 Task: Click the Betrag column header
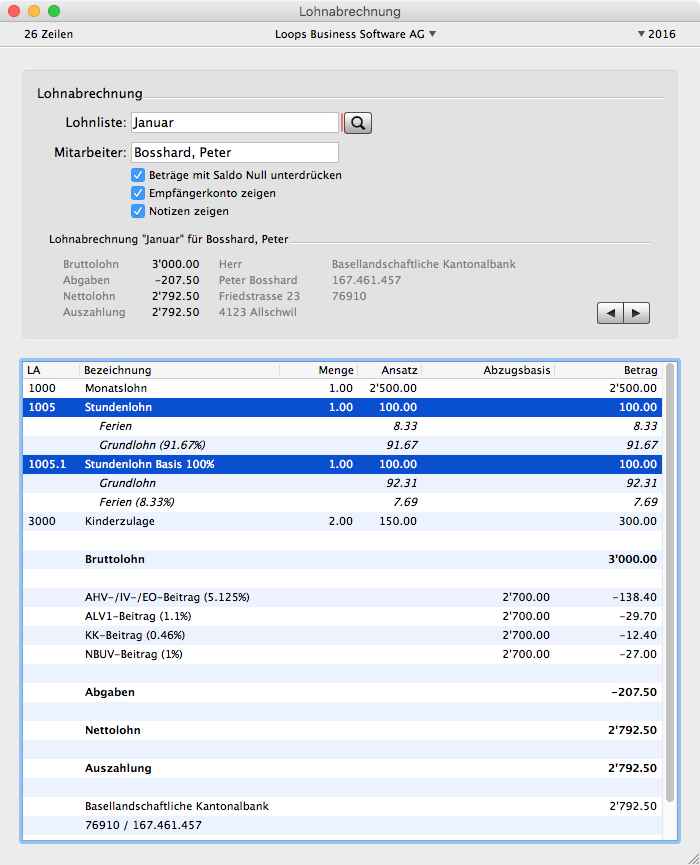tap(608, 370)
